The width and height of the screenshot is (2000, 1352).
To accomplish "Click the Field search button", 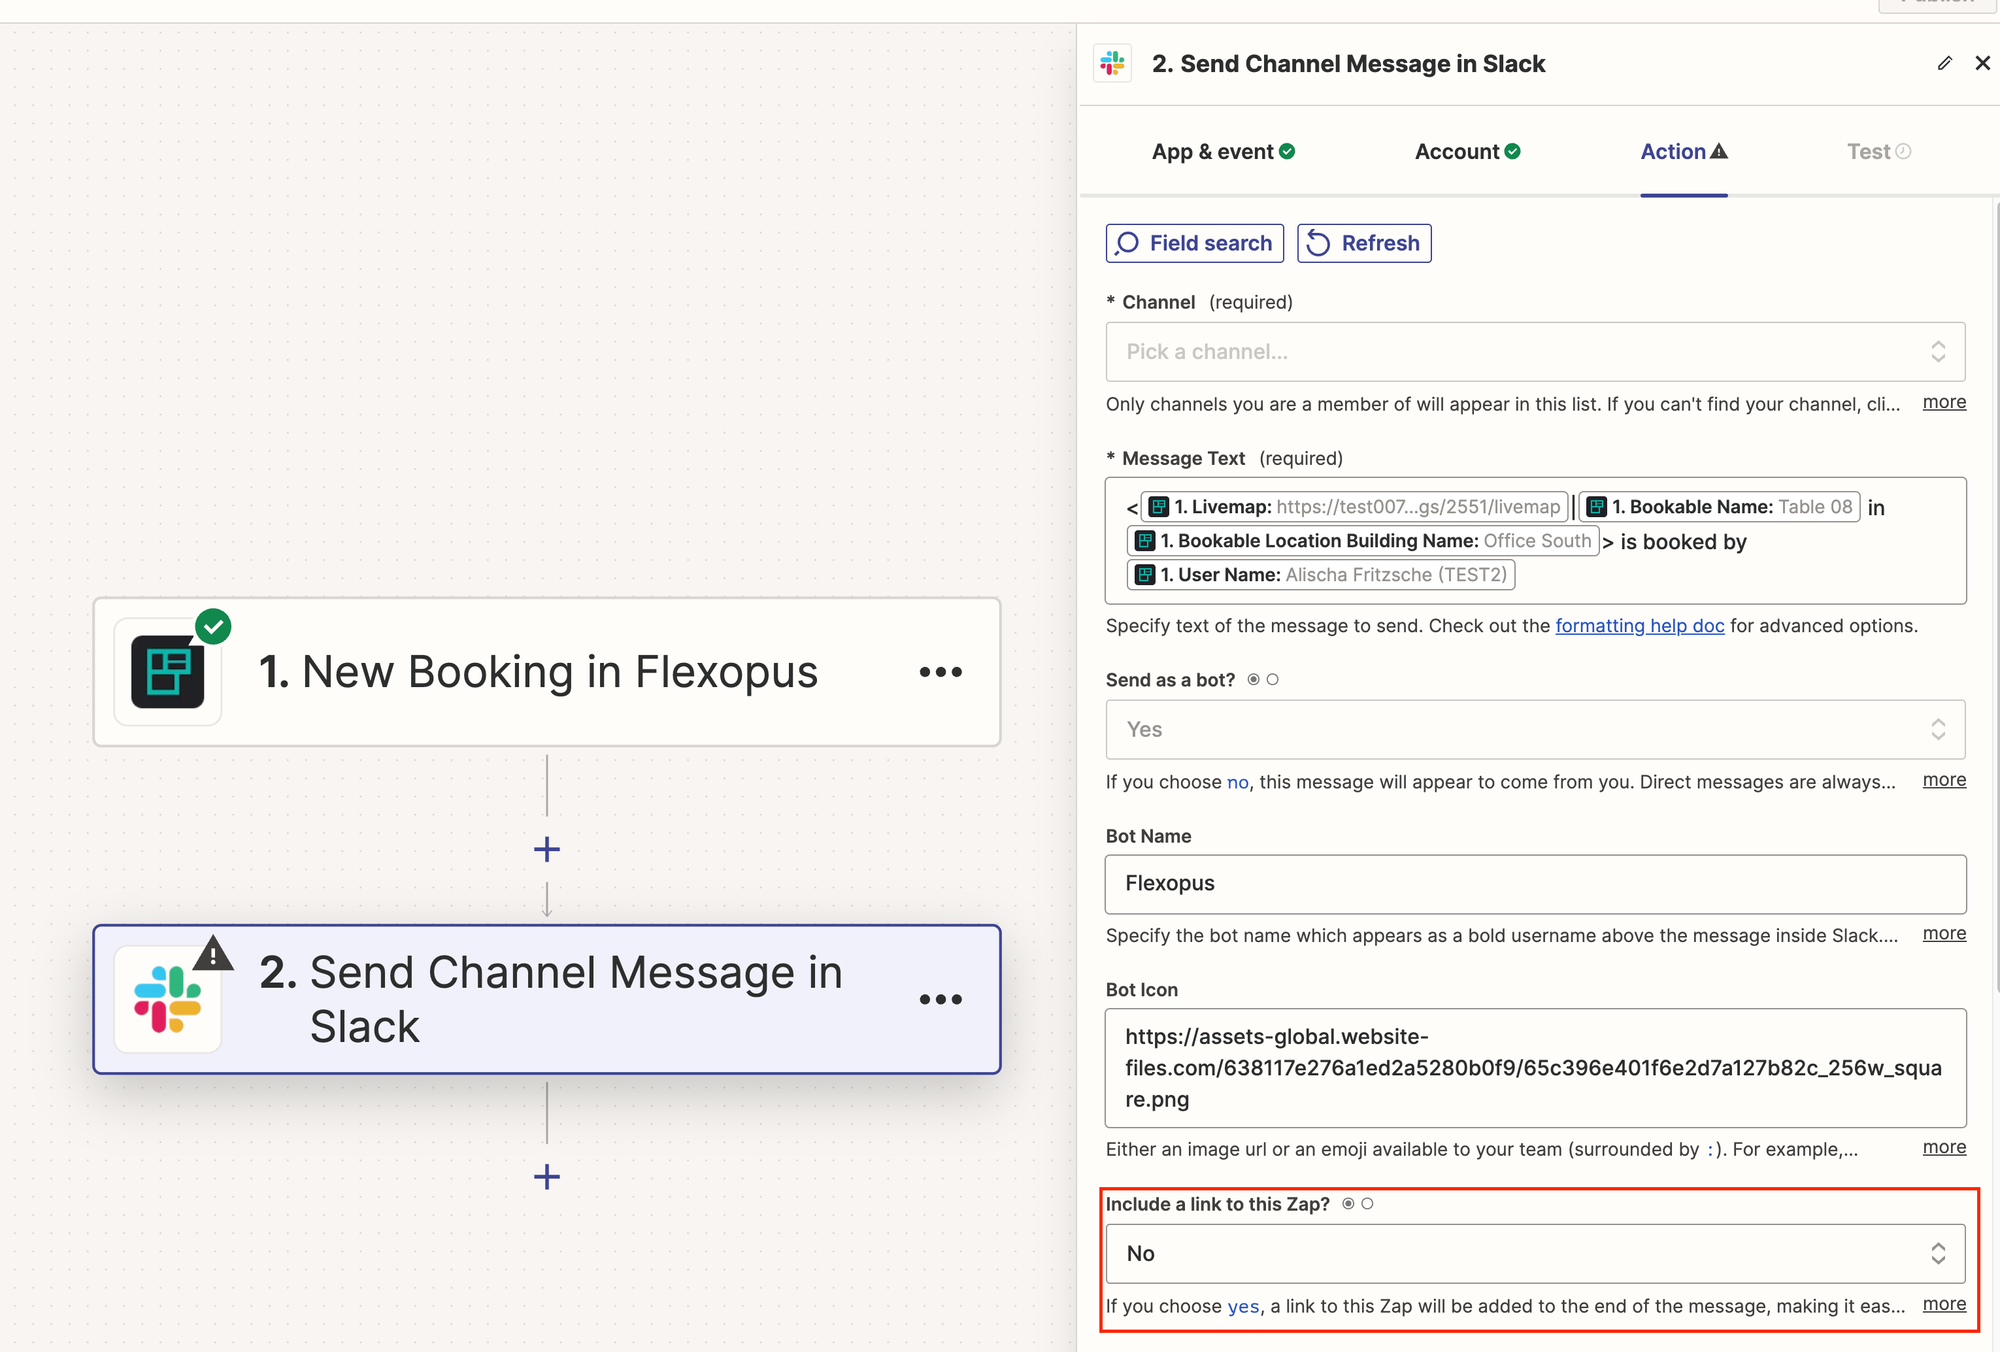I will click(1195, 243).
